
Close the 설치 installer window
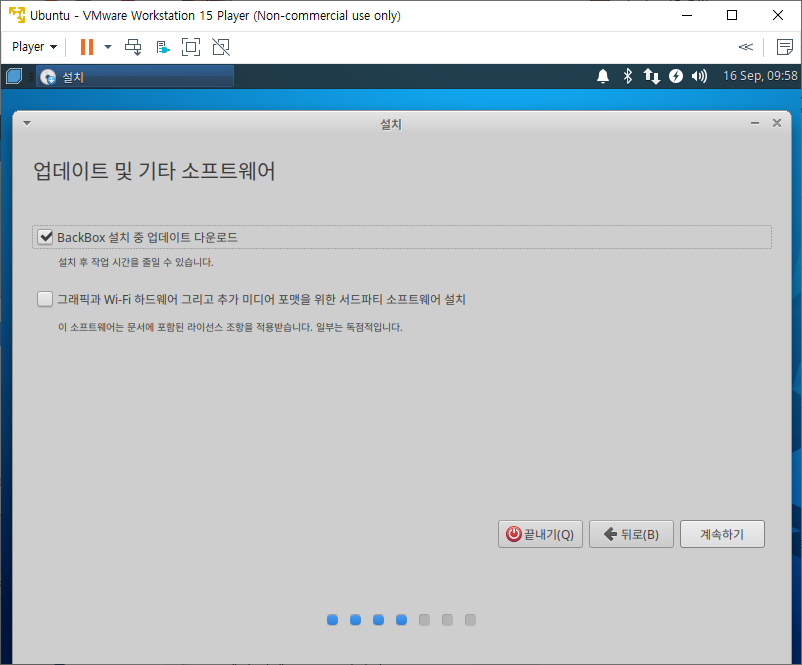pyautogui.click(x=777, y=123)
